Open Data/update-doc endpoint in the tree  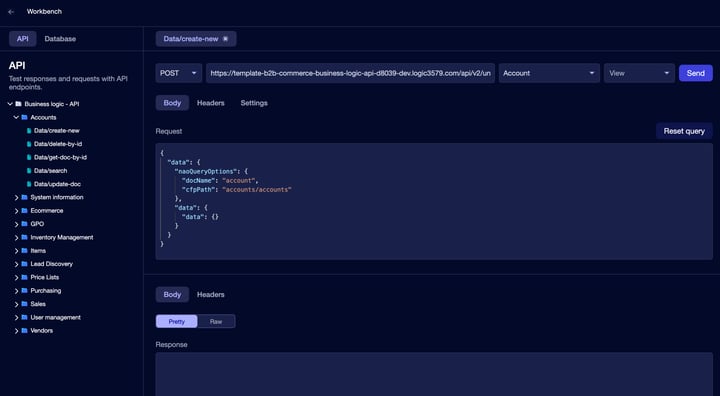click(57, 184)
